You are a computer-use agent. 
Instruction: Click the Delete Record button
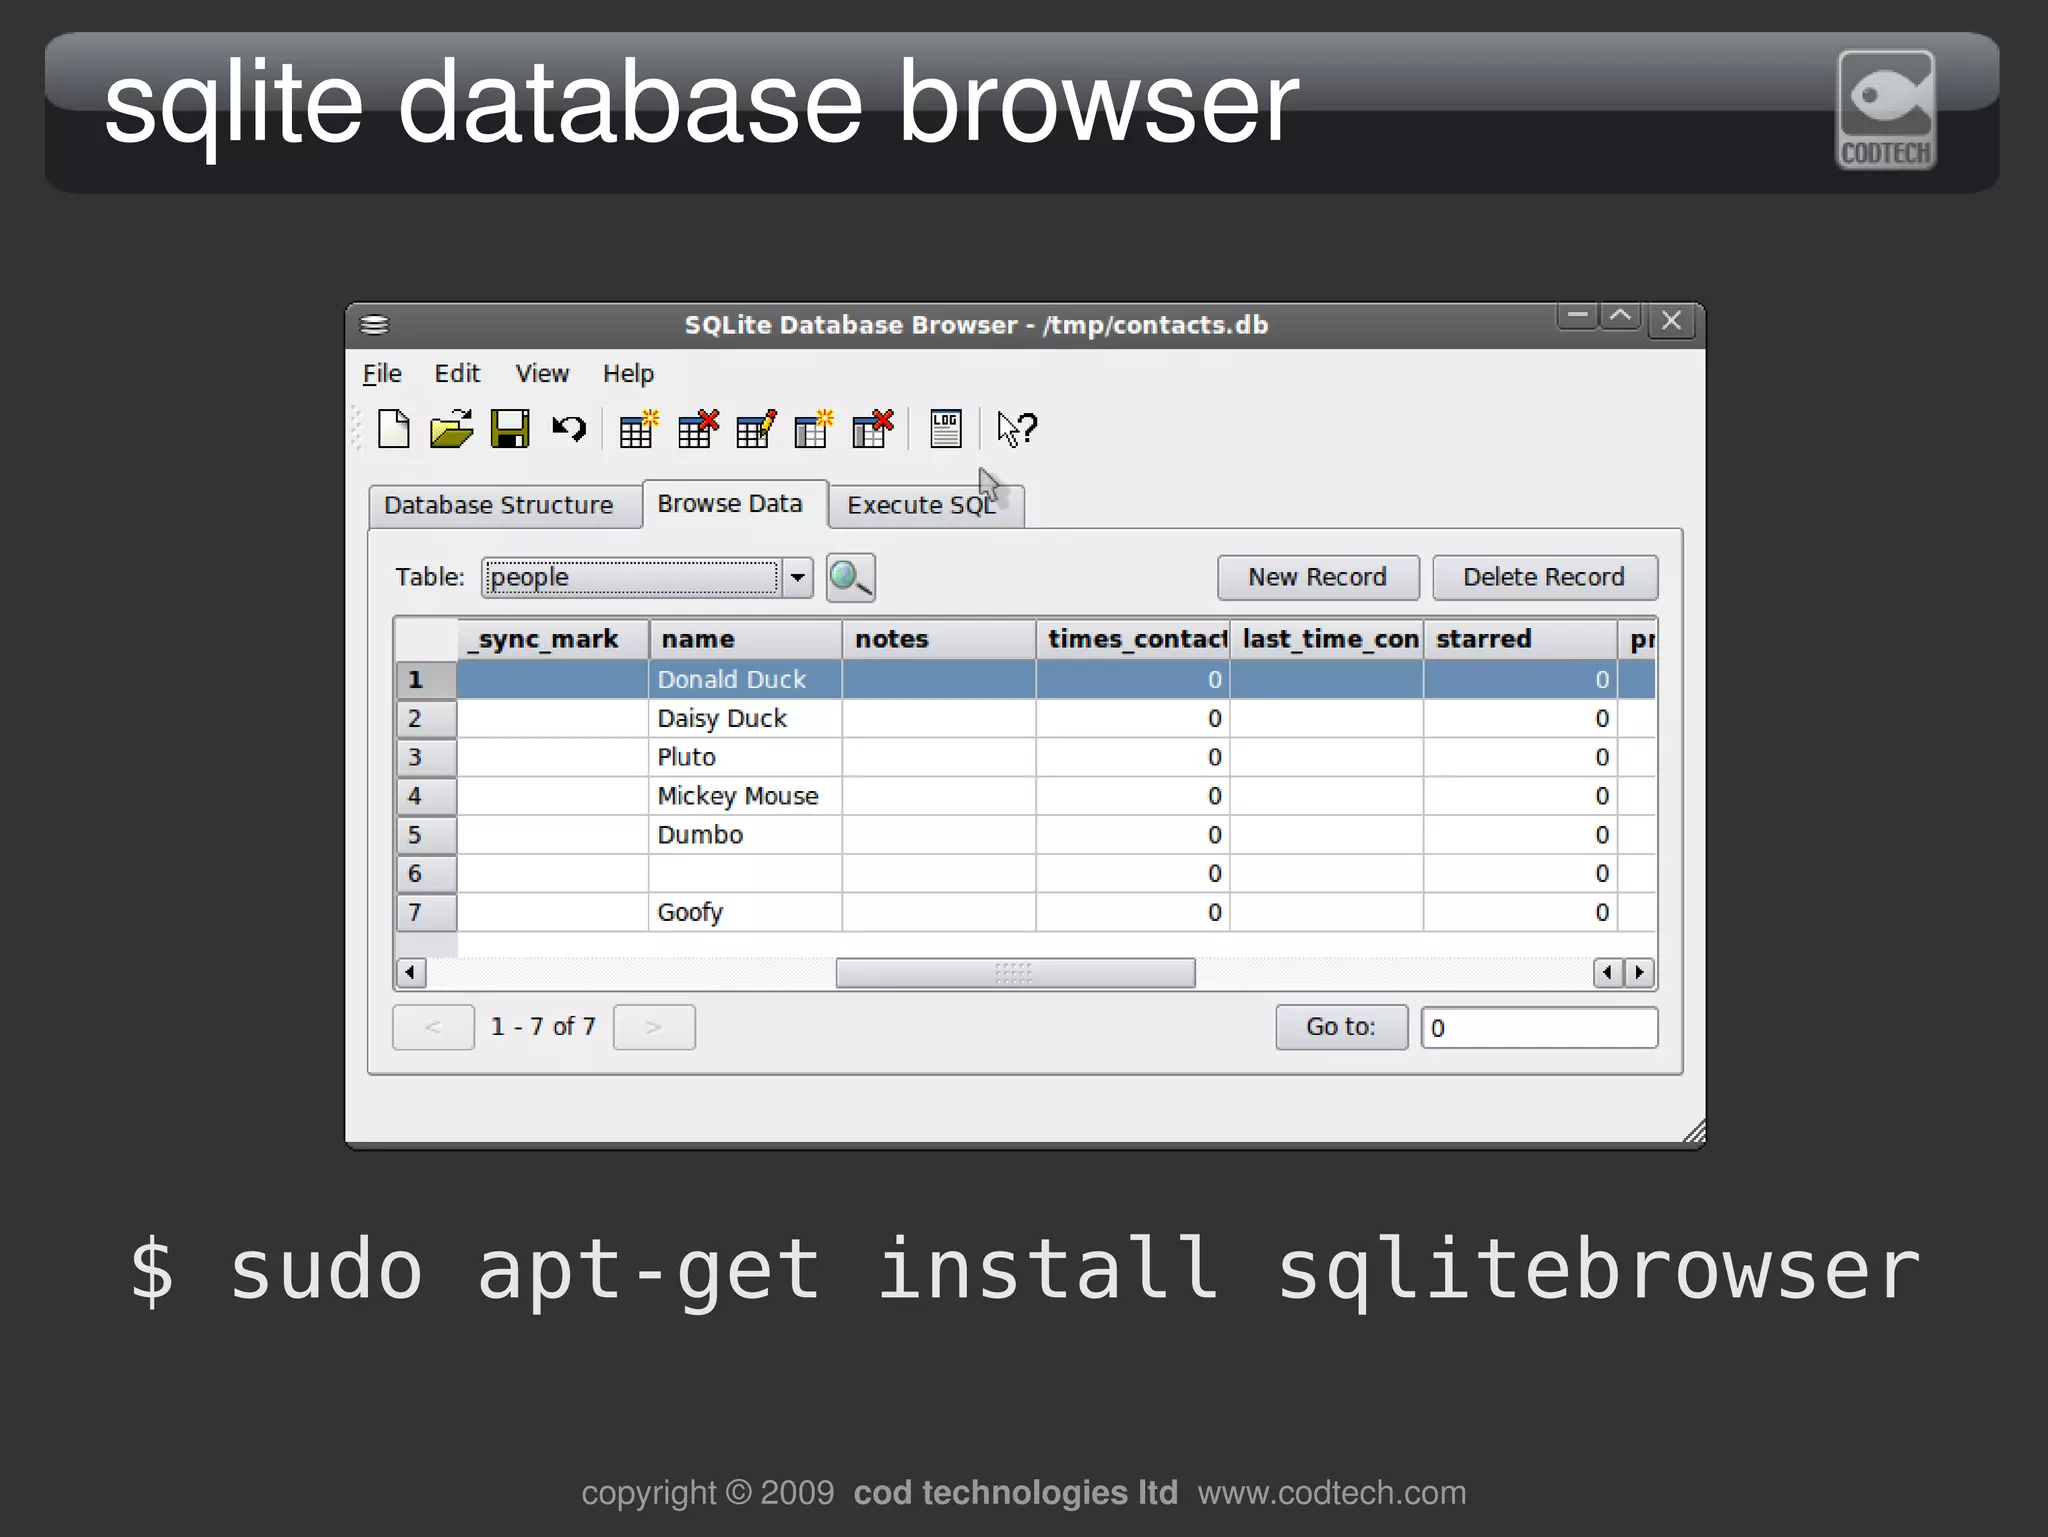1545,577
